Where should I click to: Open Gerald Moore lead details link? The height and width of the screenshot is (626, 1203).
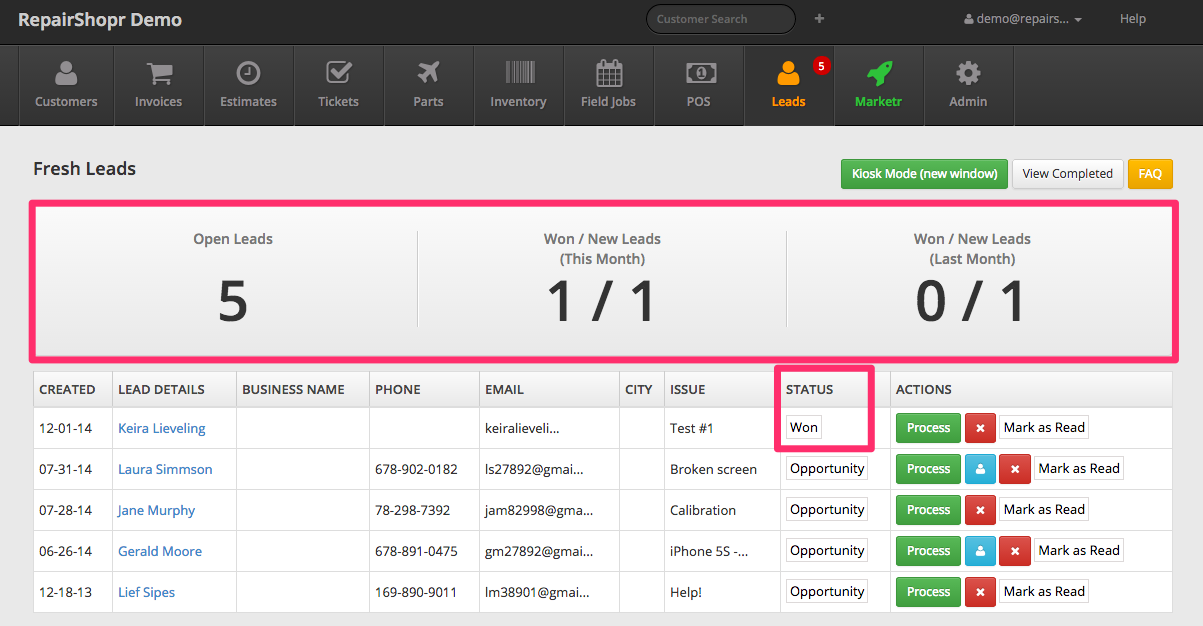[160, 551]
